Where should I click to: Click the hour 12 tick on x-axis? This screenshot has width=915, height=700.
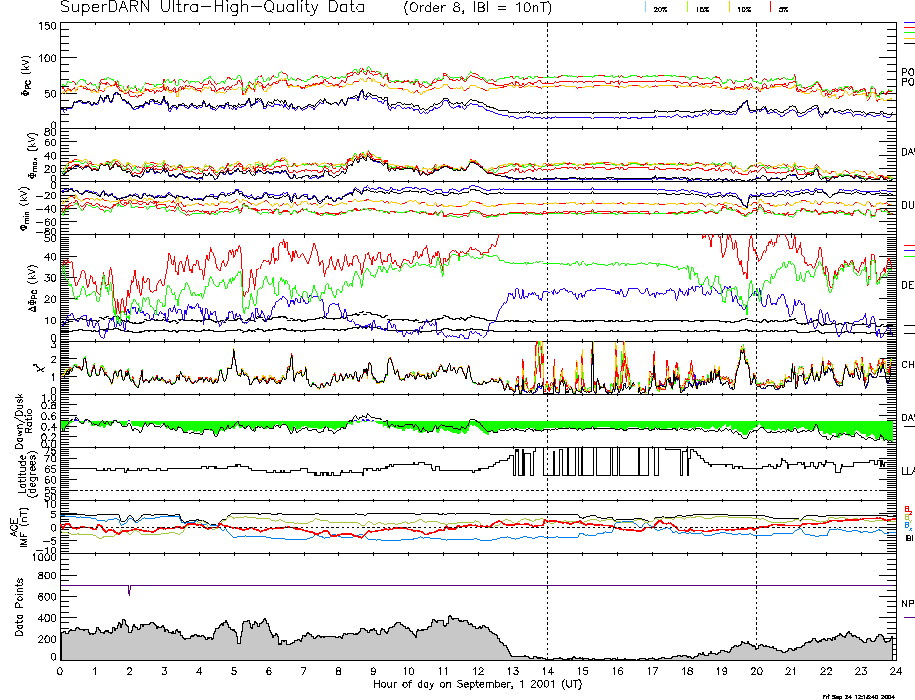pos(477,672)
